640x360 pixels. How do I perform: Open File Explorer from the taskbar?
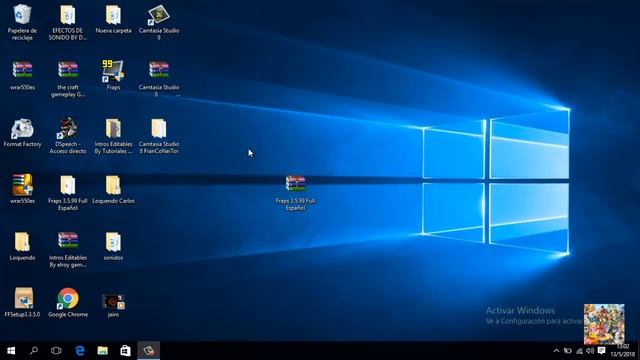coord(102,351)
